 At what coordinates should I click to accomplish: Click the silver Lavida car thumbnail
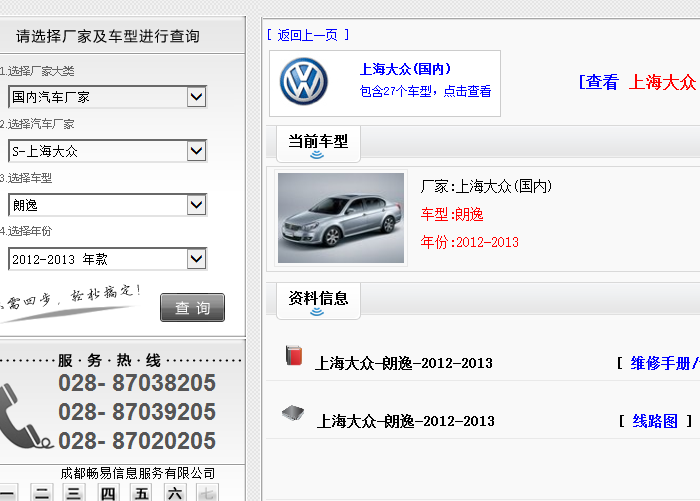click(341, 218)
